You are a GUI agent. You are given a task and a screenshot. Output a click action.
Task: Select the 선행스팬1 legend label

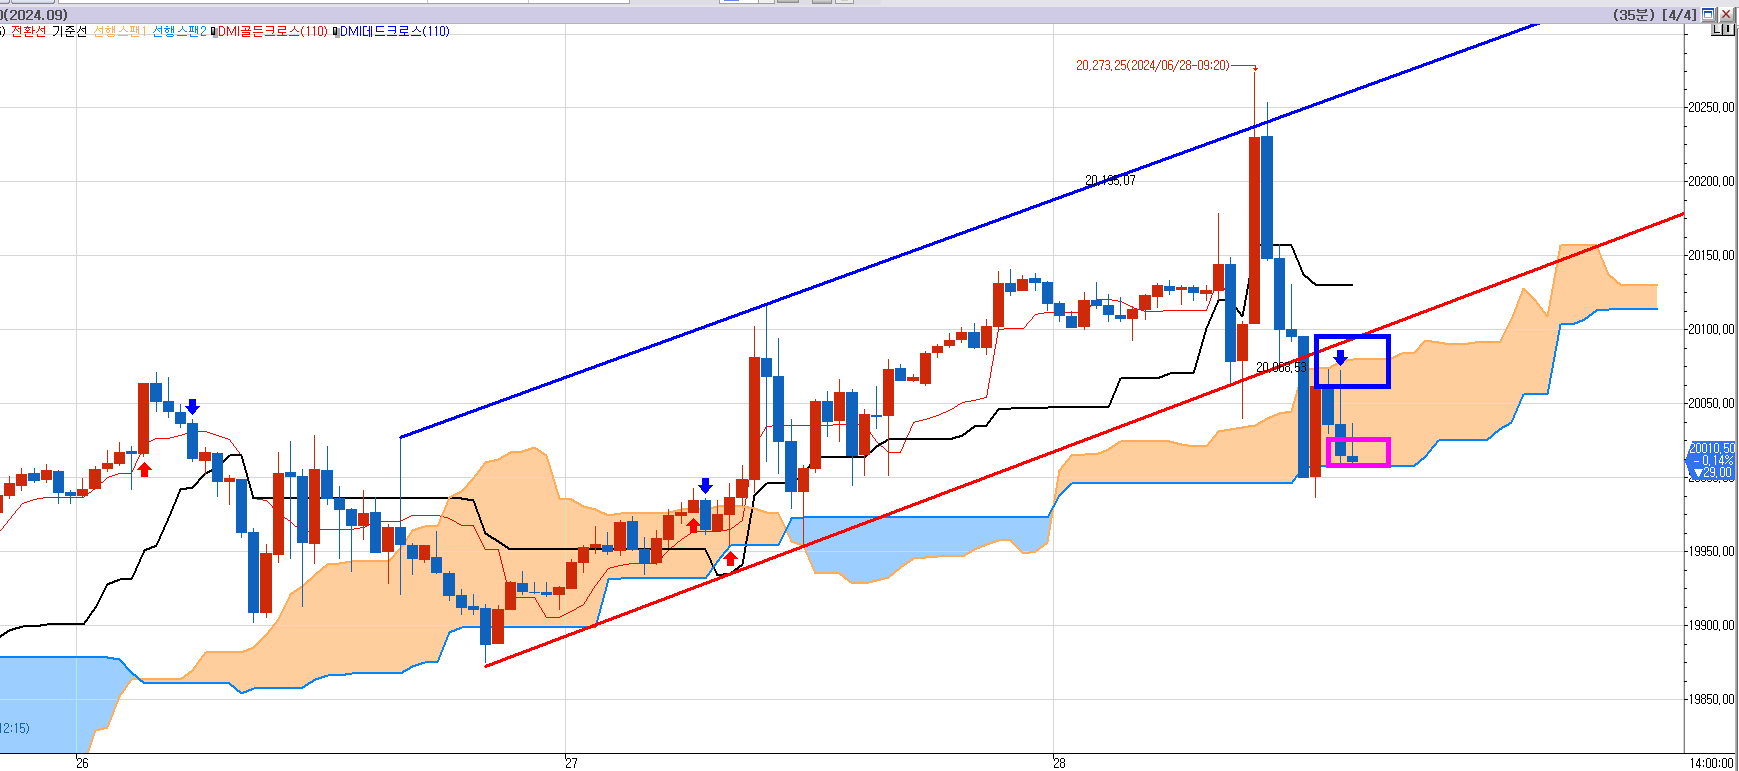120,32
